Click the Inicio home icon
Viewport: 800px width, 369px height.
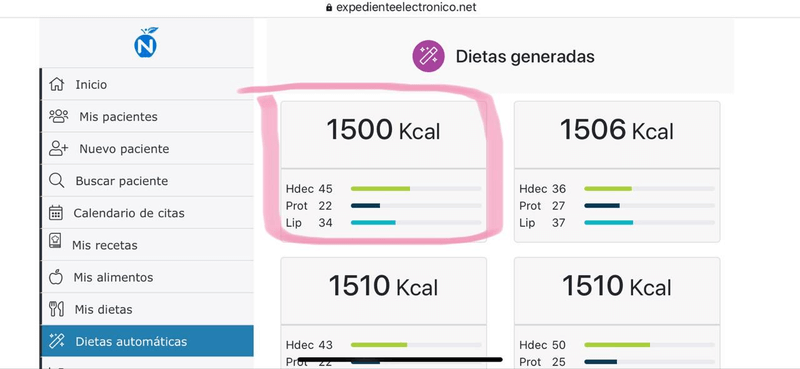[x=56, y=84]
